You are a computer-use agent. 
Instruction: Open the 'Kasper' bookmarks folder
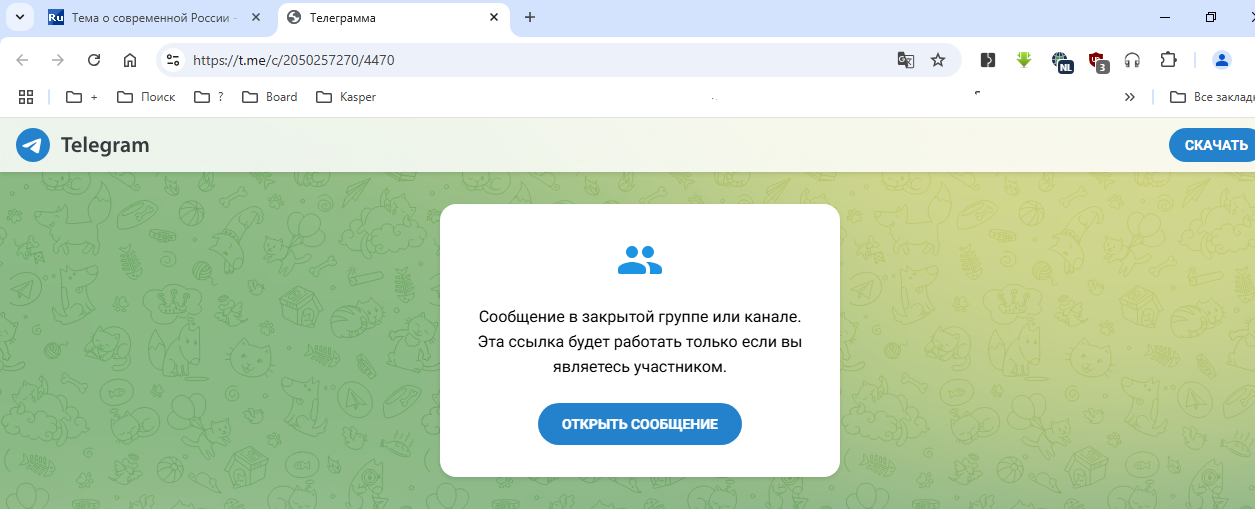[x=346, y=97]
